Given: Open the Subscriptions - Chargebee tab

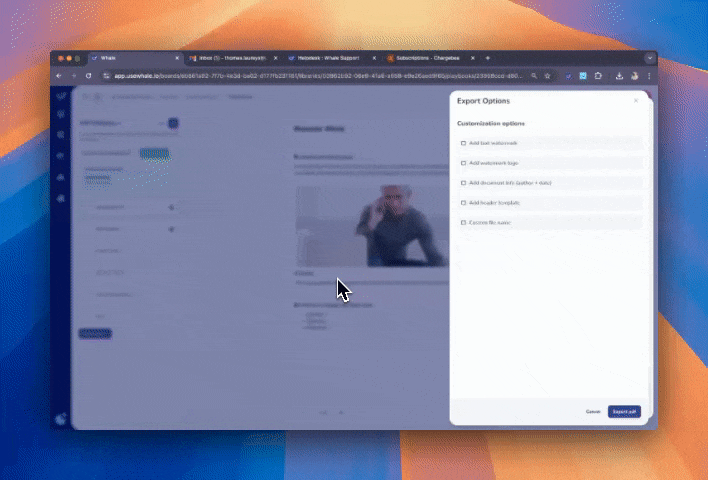Looking at the screenshot, I should coord(429,58).
